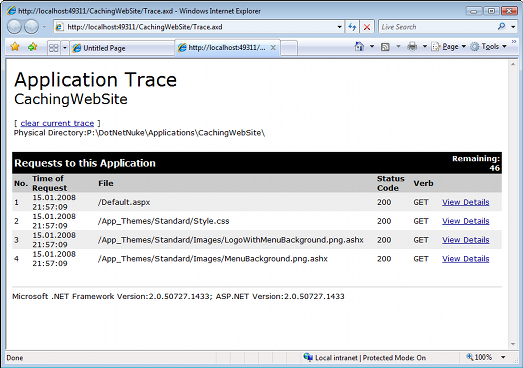The height and width of the screenshot is (368, 523).
Task: Maximize the Internet Explorer window
Action: pos(491,11)
